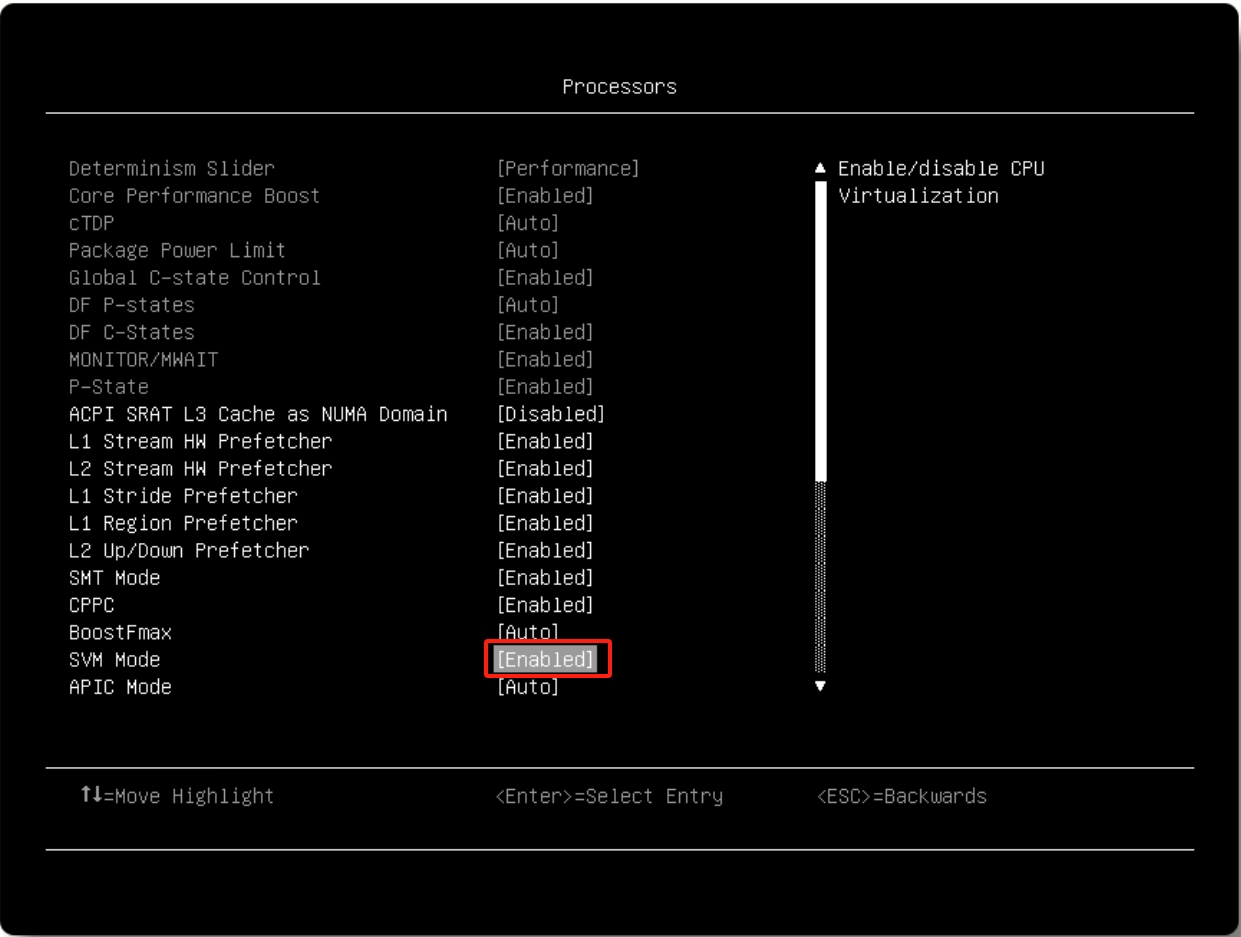Open ACPI SRAT L3 Cache Disabled options

pos(551,414)
